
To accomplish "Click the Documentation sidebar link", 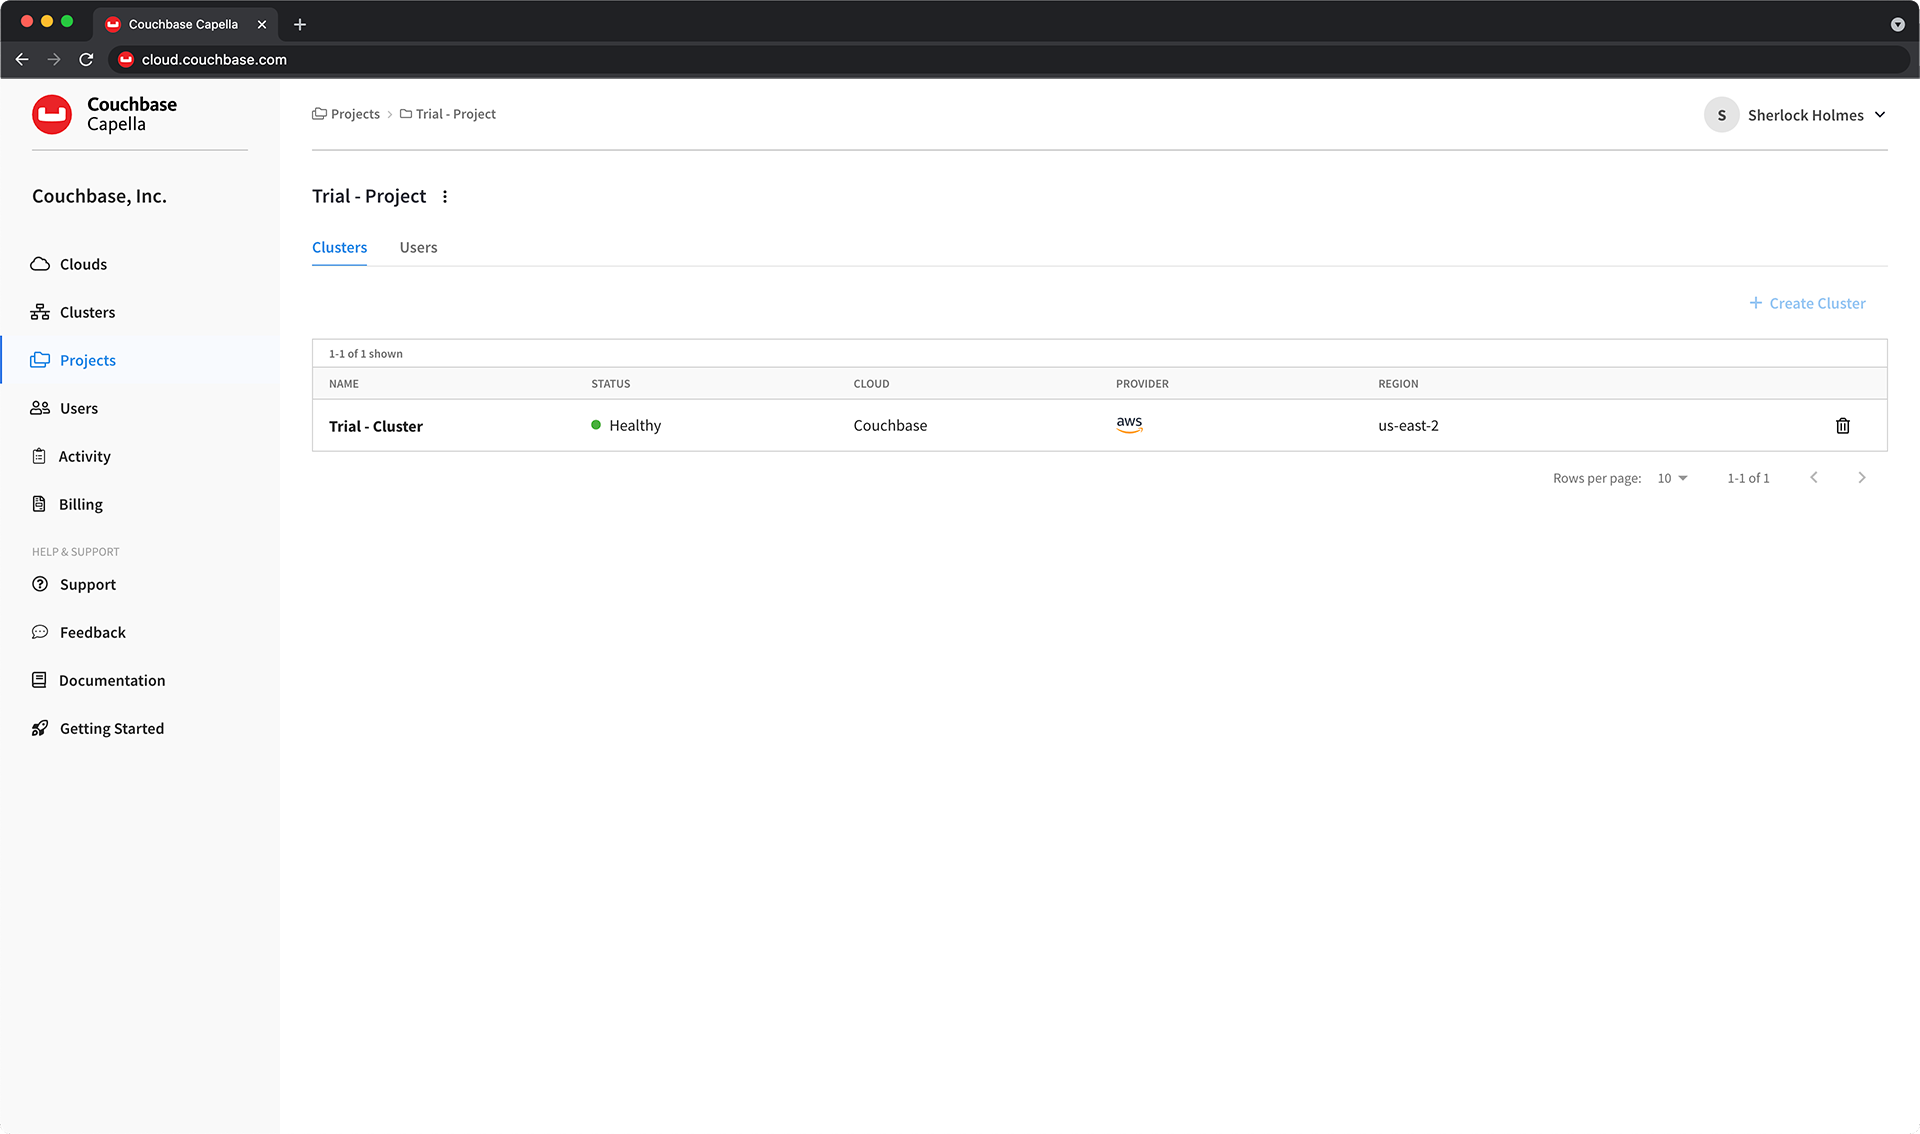I will click(x=112, y=680).
